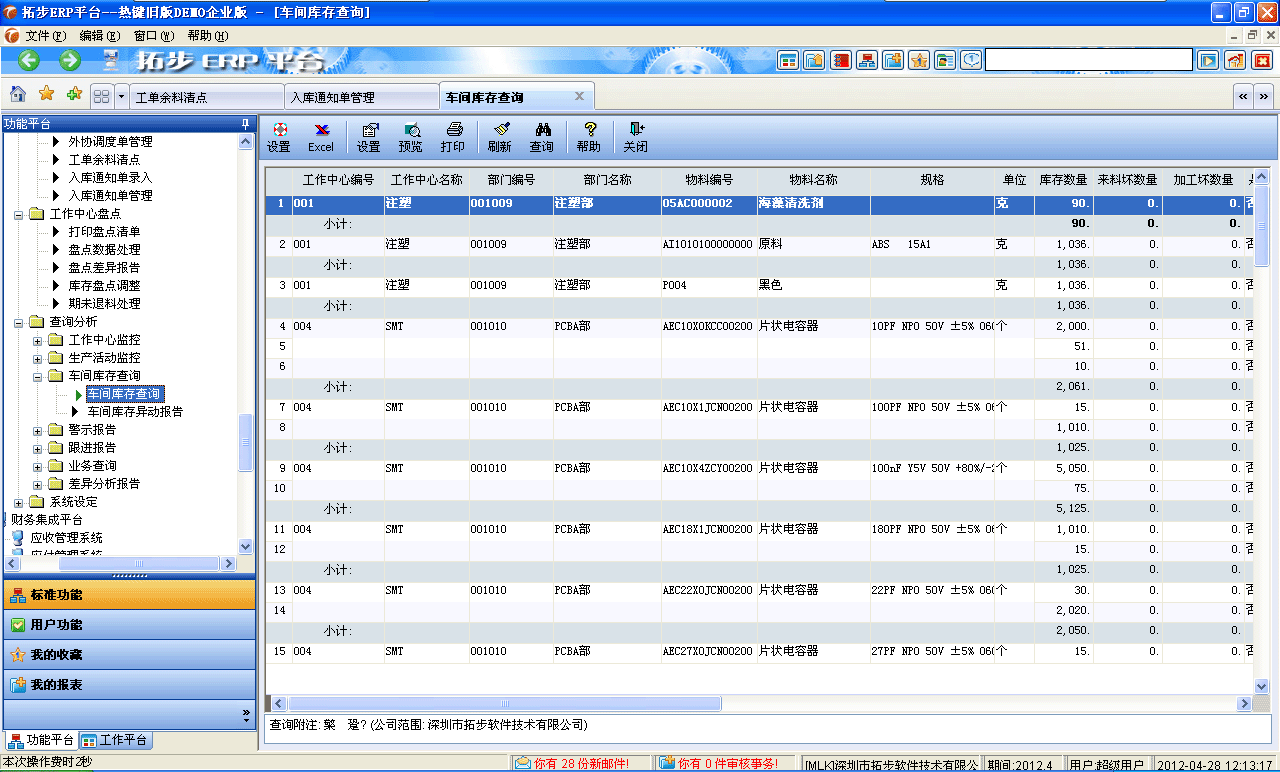This screenshot has height=772, width=1280.
Task: Close the report with the 关闭 icon
Action: pyautogui.click(x=635, y=137)
